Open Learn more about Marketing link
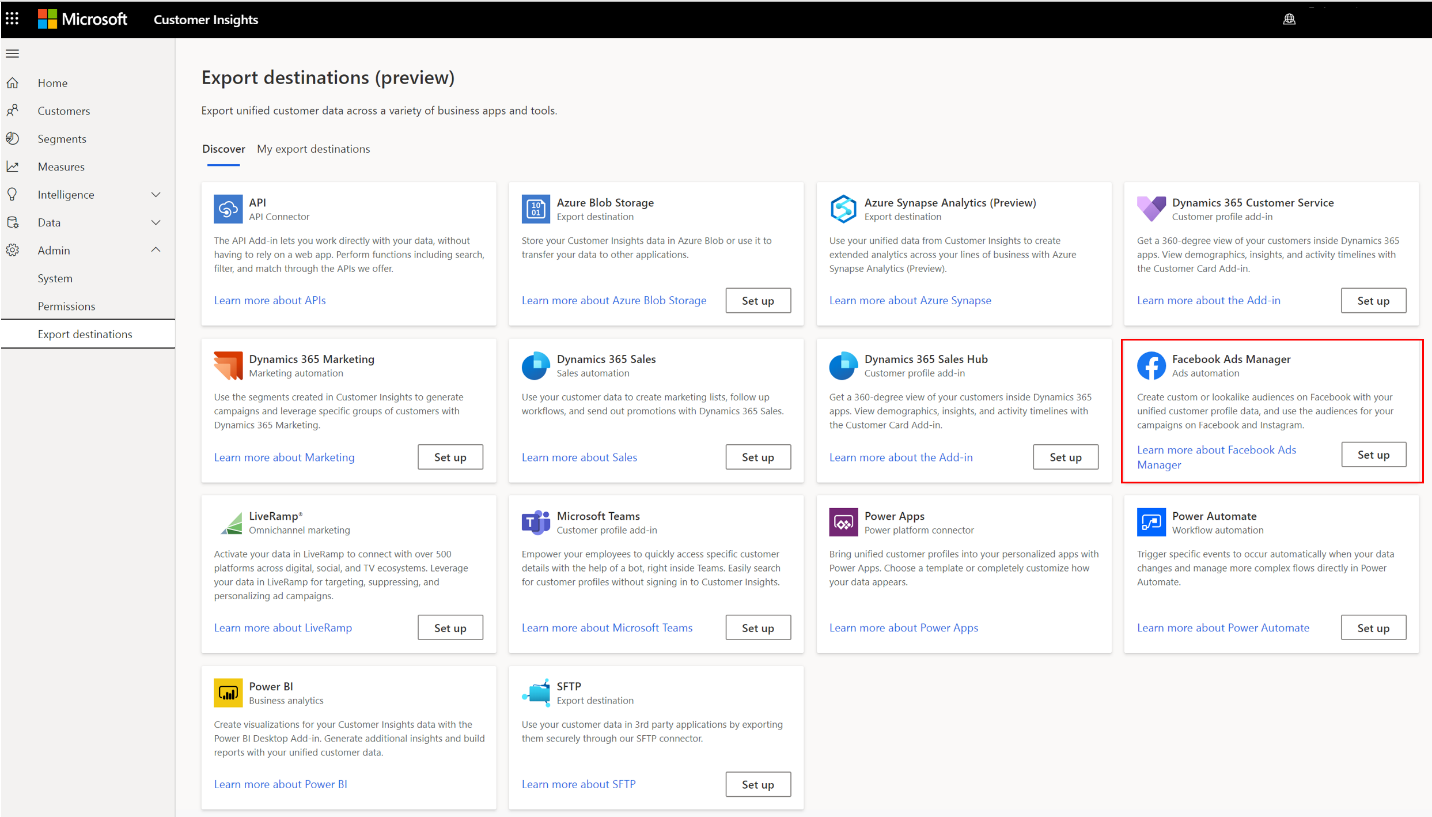Screen dimensions: 1432x817 tap(284, 457)
